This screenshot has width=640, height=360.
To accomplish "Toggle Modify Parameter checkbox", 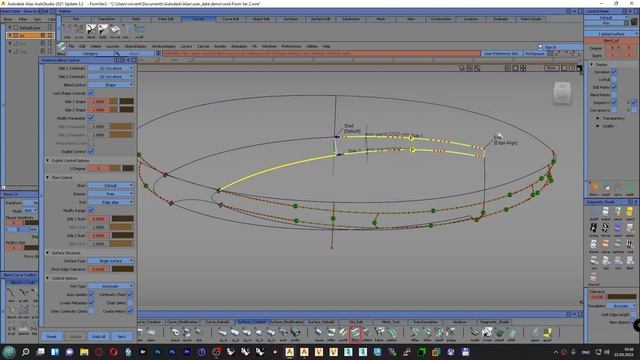I will pos(91,118).
